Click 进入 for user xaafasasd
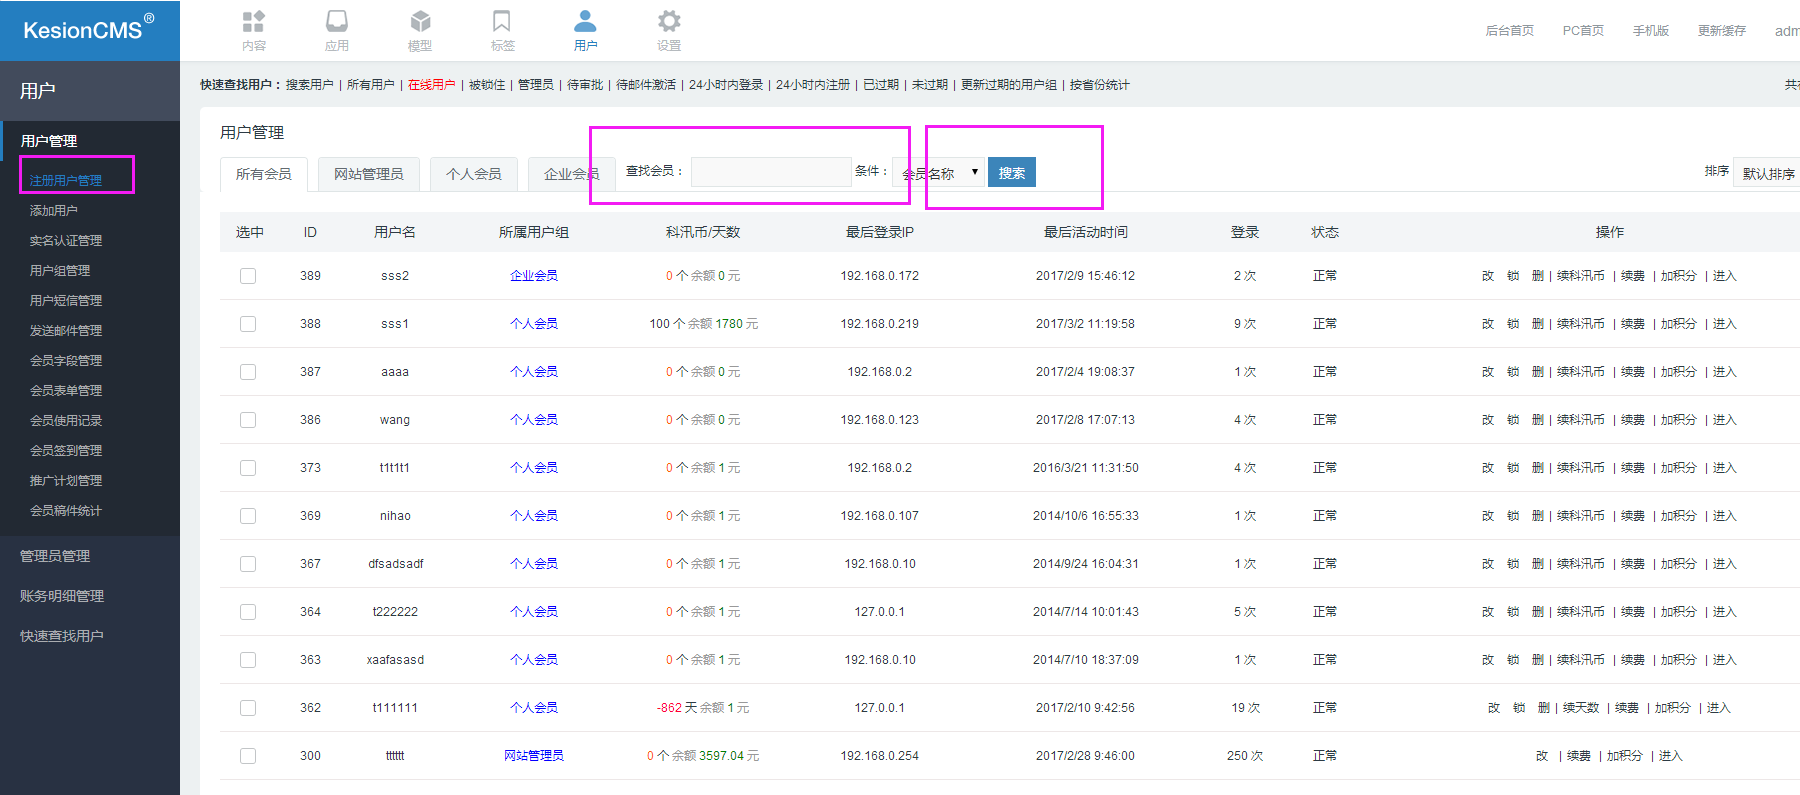1800x795 pixels. [x=1725, y=660]
